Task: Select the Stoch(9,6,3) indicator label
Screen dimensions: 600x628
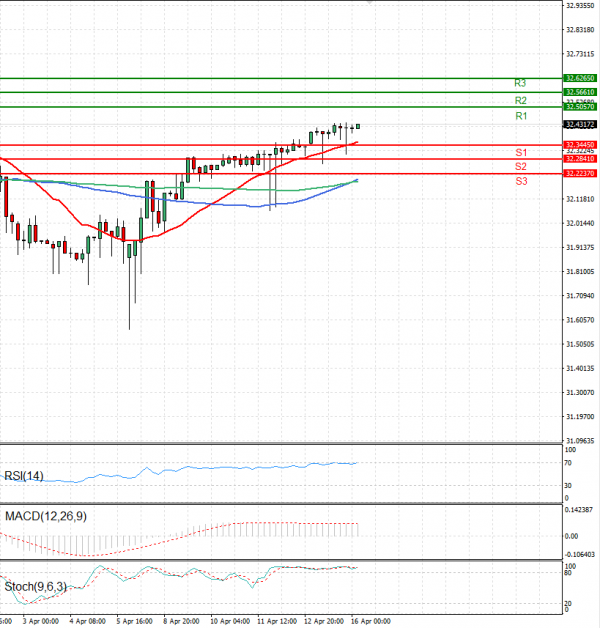Action: pyautogui.click(x=36, y=587)
